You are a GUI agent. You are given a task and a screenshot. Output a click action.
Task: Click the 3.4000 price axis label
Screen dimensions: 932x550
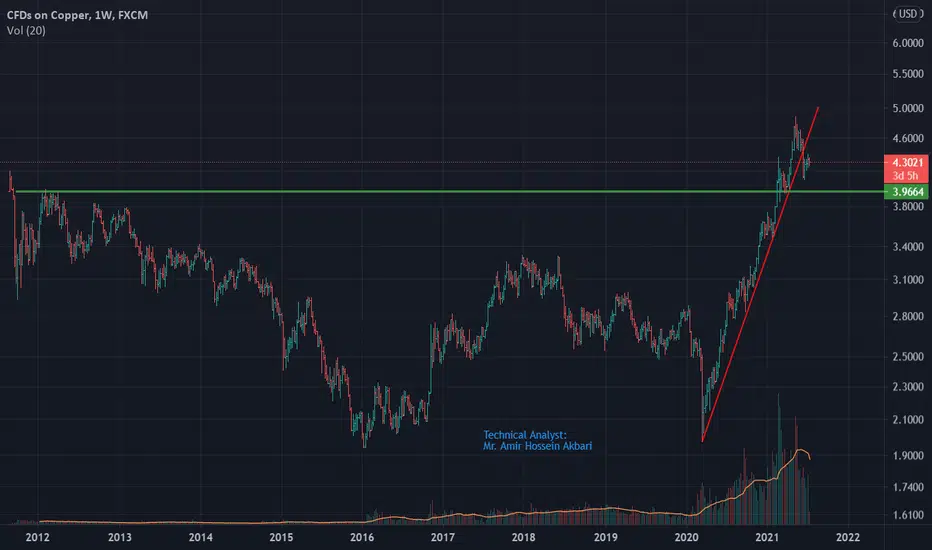tap(908, 247)
